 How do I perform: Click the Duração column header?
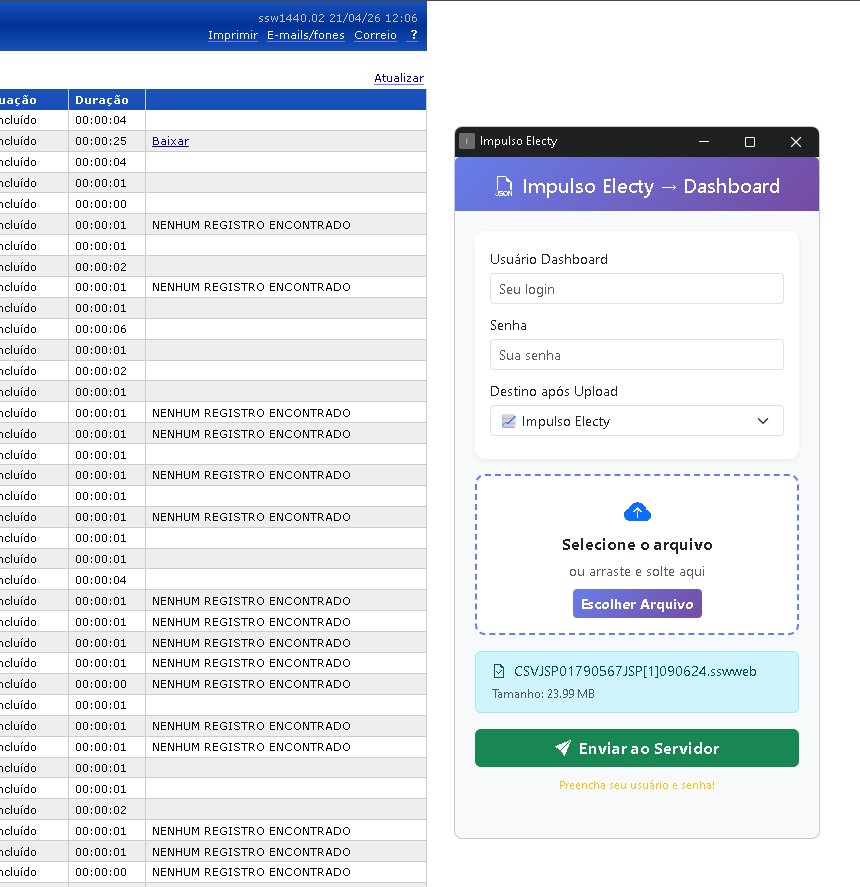click(x=107, y=100)
